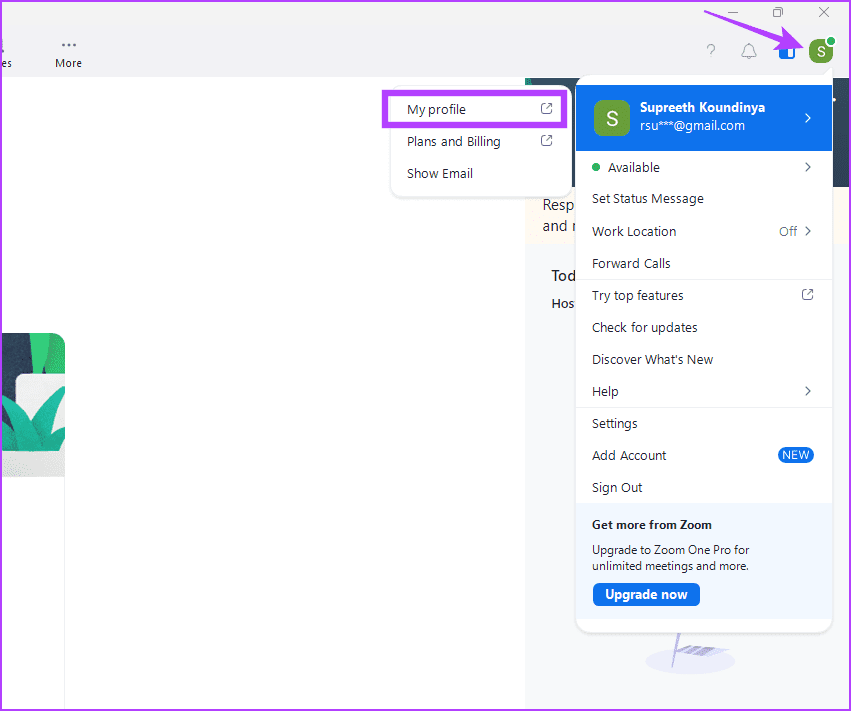This screenshot has width=851, height=711.
Task: Select Set Status Message
Action: coord(647,198)
